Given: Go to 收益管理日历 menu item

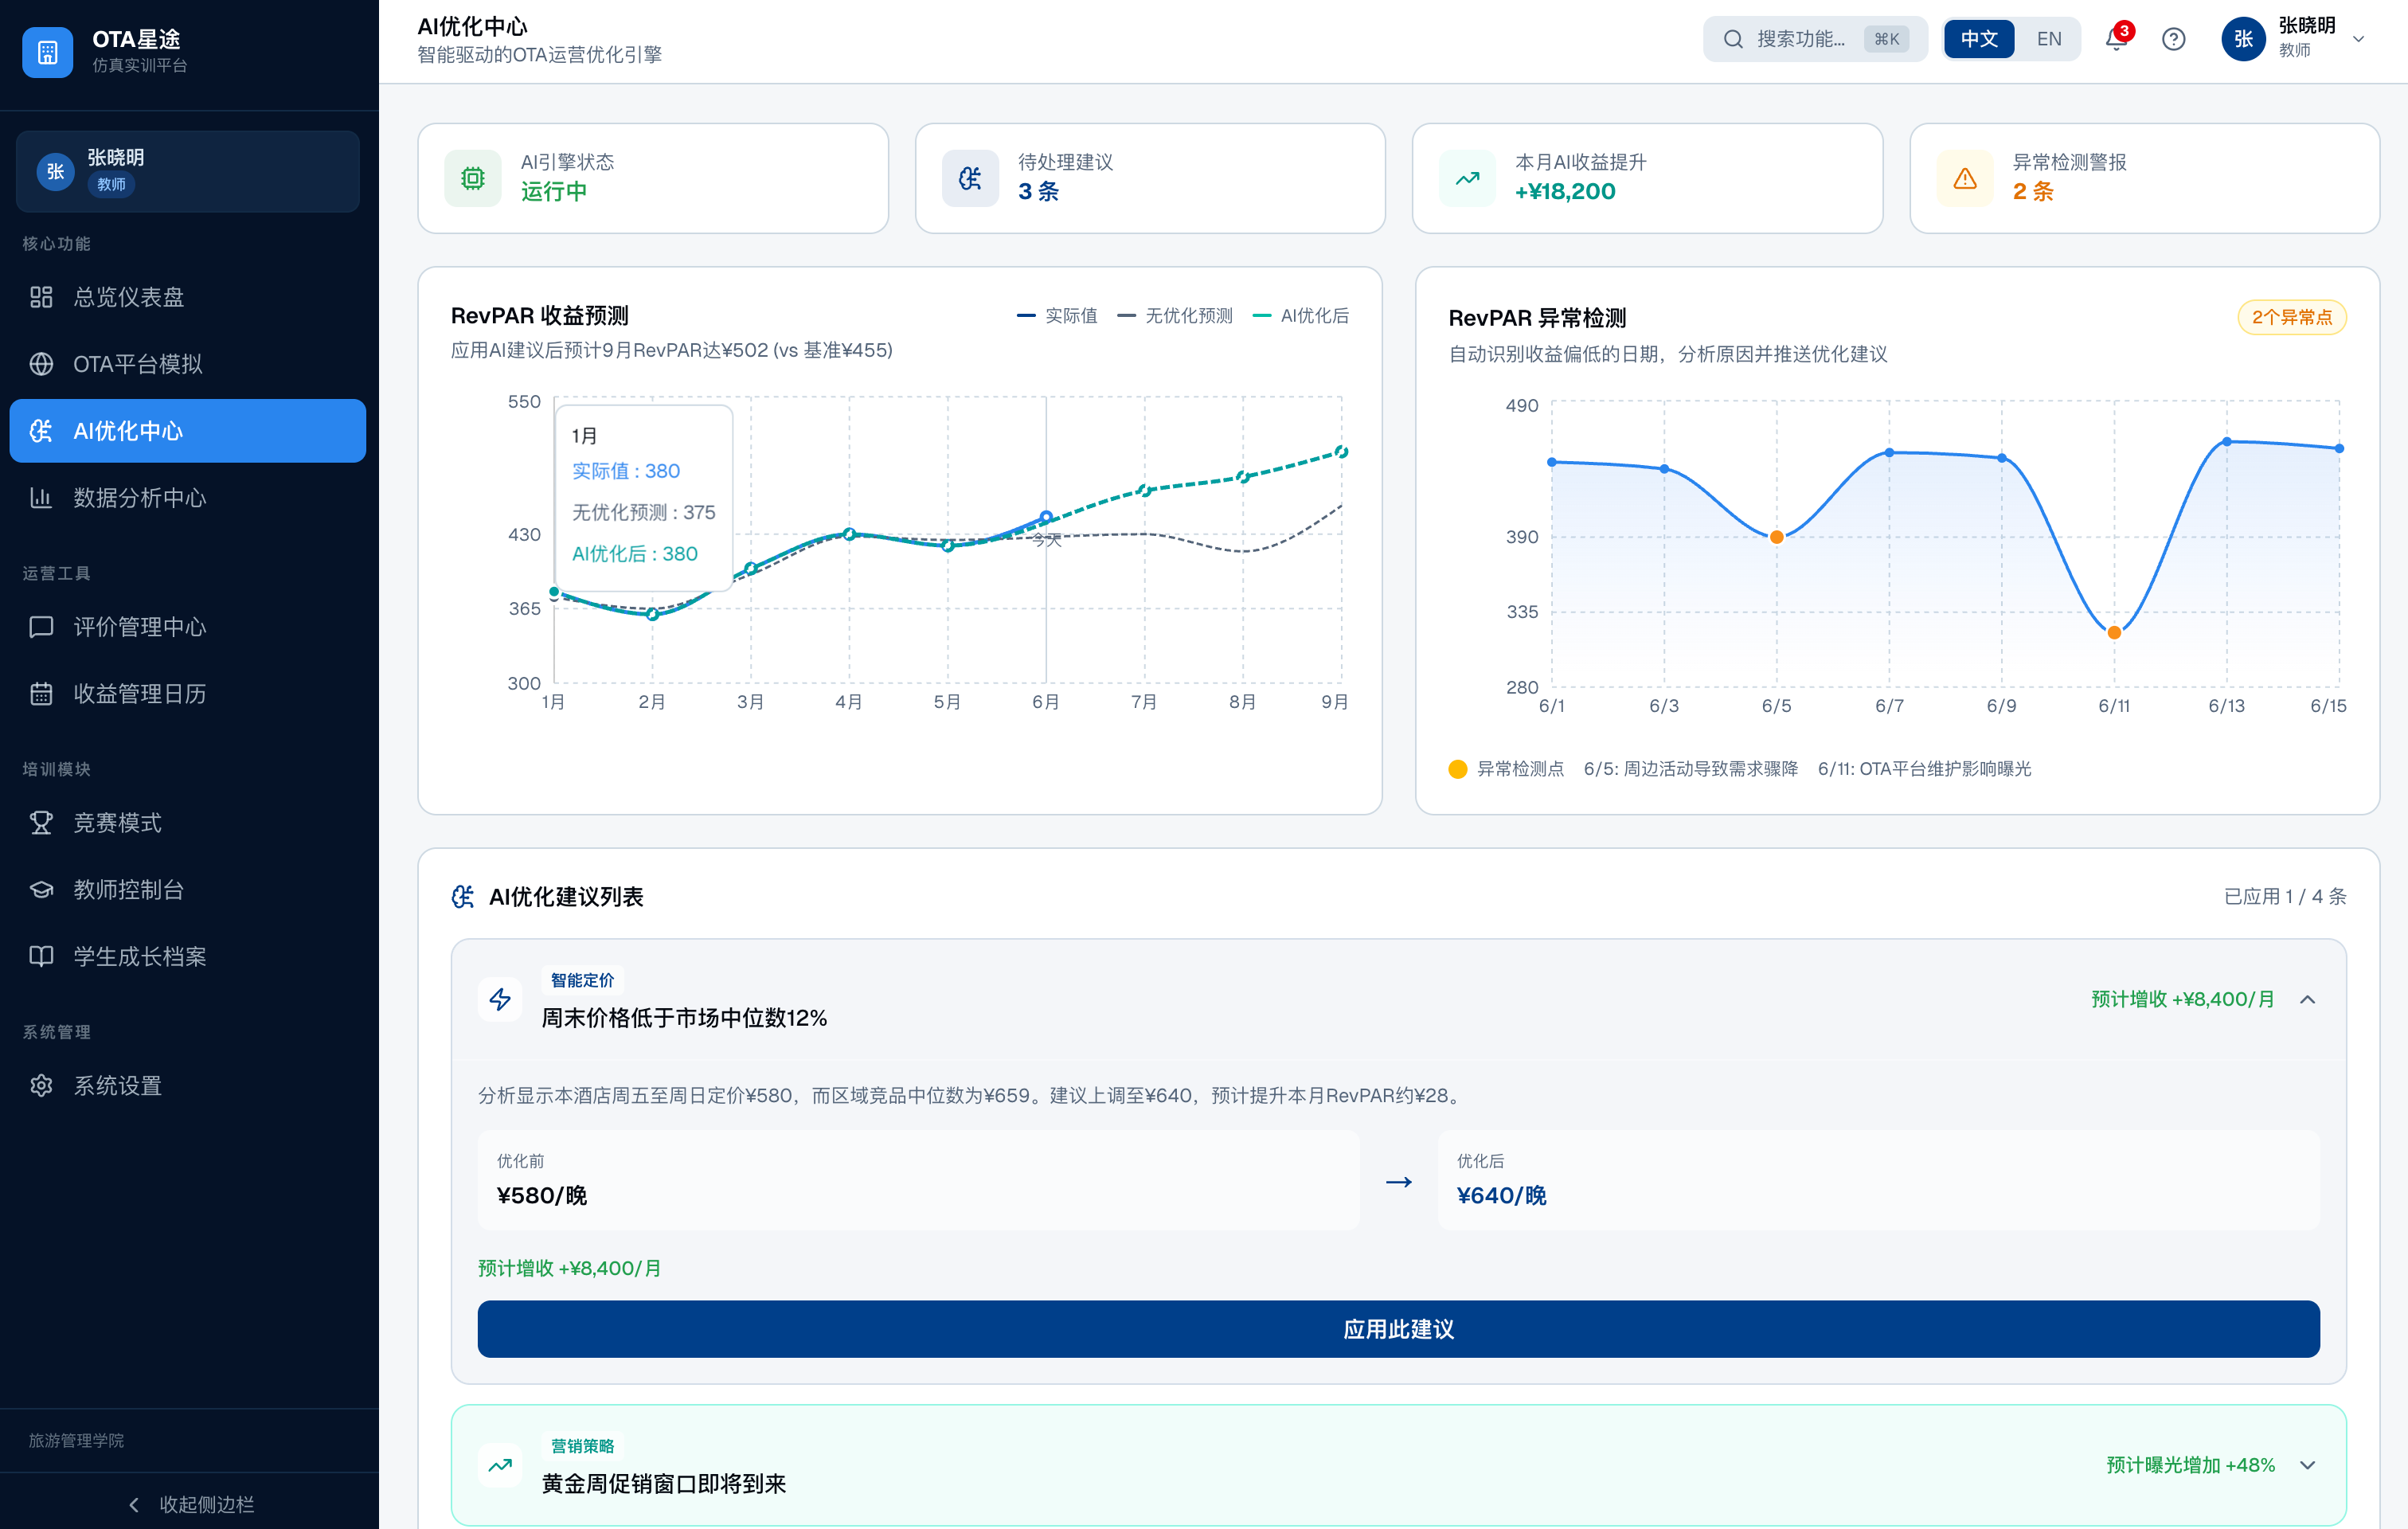Looking at the screenshot, I should [139, 694].
